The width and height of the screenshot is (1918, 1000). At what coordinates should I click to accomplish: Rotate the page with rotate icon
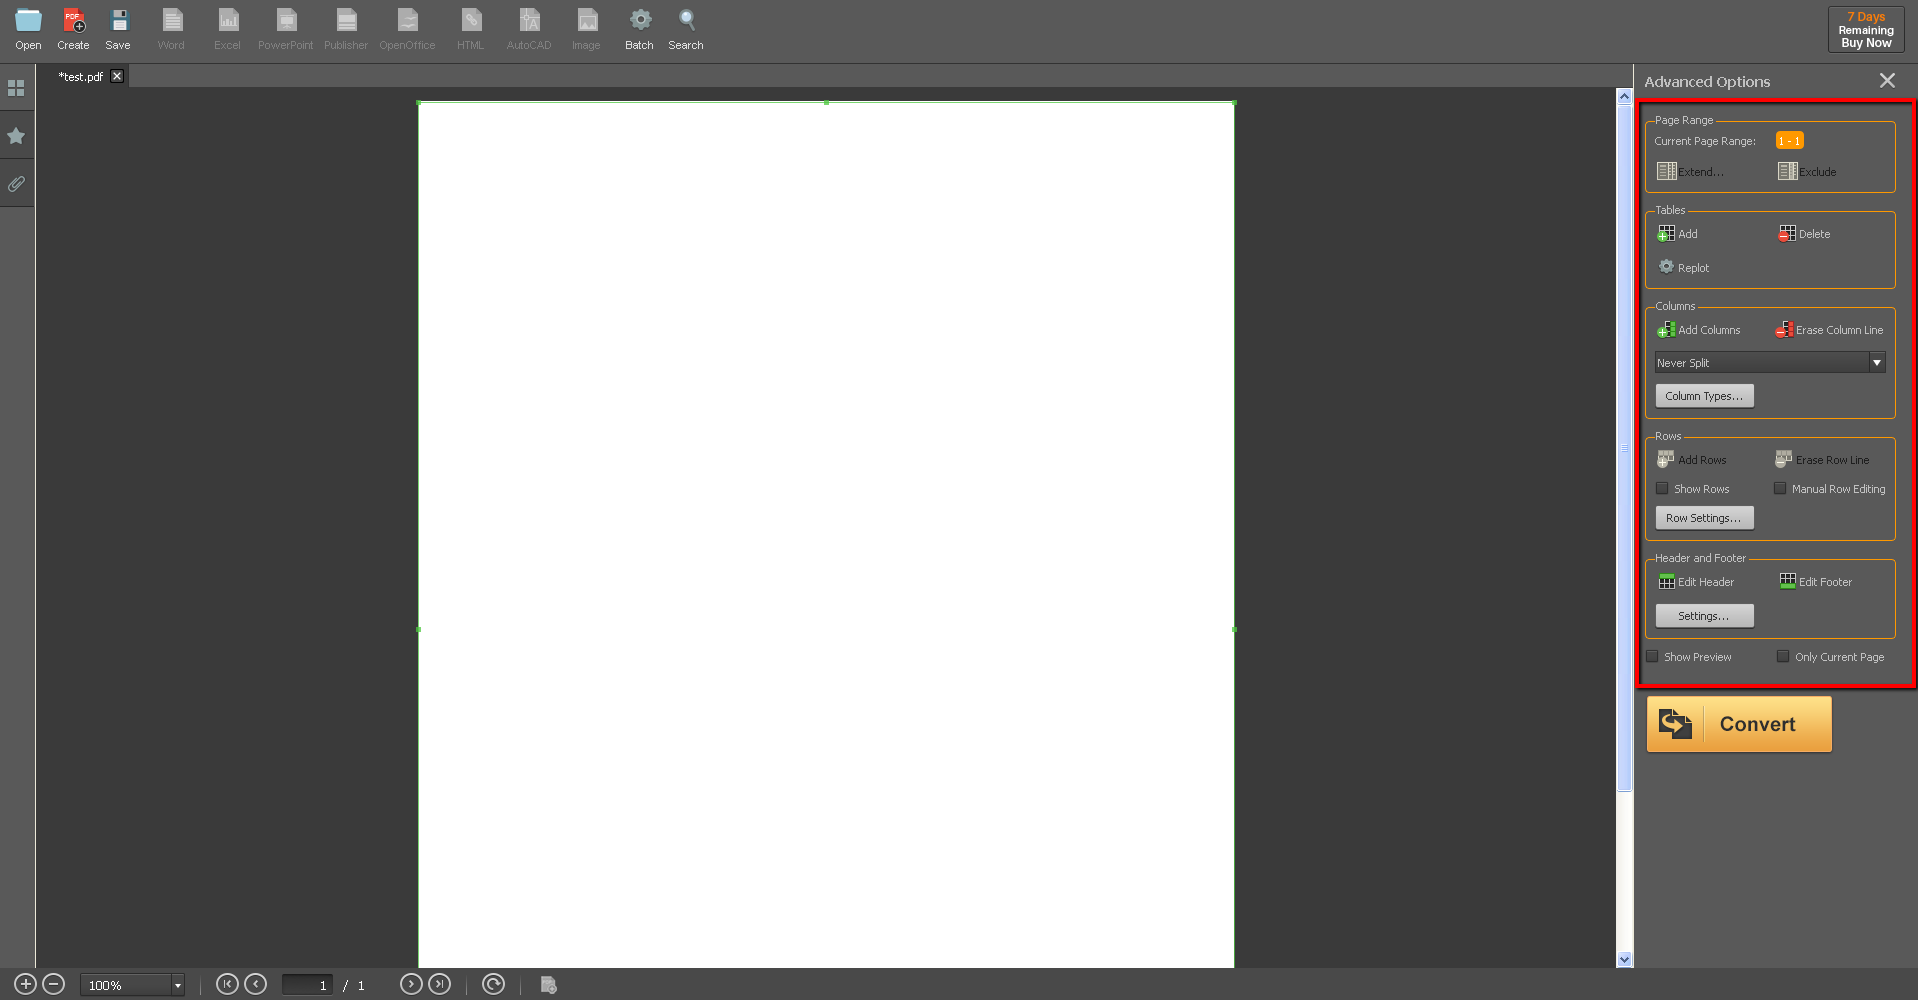[493, 984]
